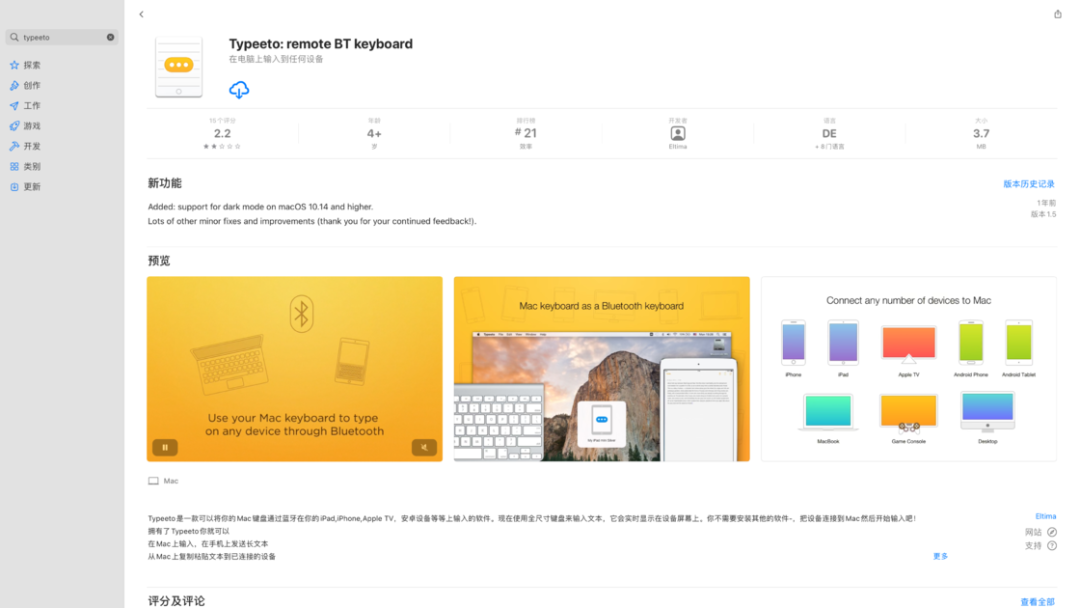
Task: Click the Typeeto: remote BT keyboard title
Action: pos(321,43)
